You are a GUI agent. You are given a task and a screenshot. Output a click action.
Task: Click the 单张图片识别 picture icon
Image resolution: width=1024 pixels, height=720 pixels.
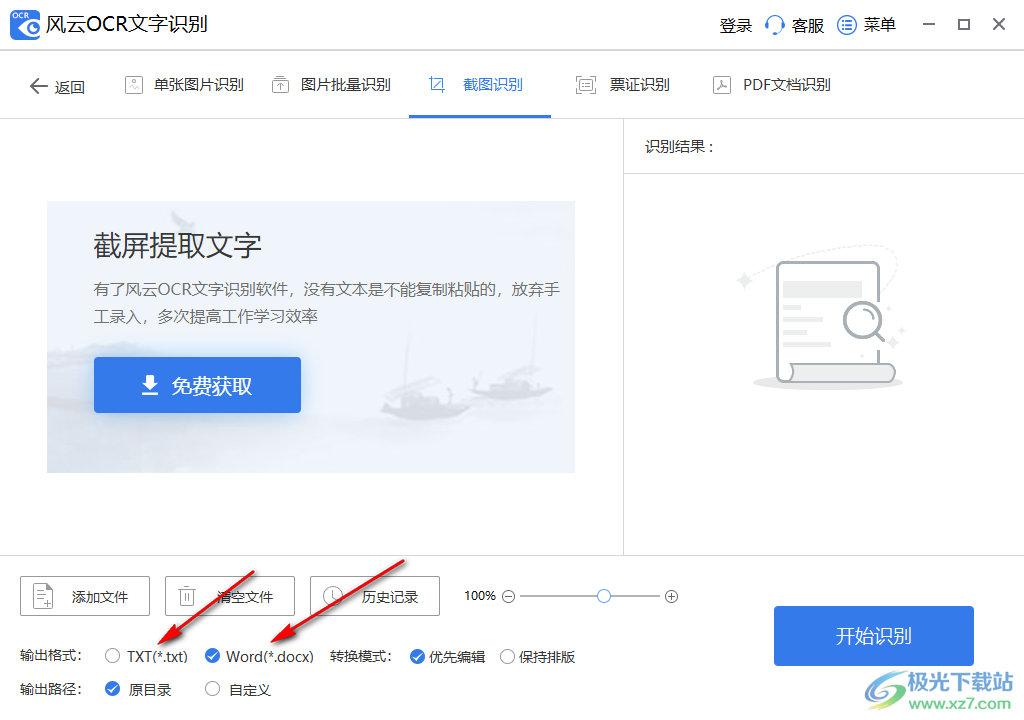[134, 85]
